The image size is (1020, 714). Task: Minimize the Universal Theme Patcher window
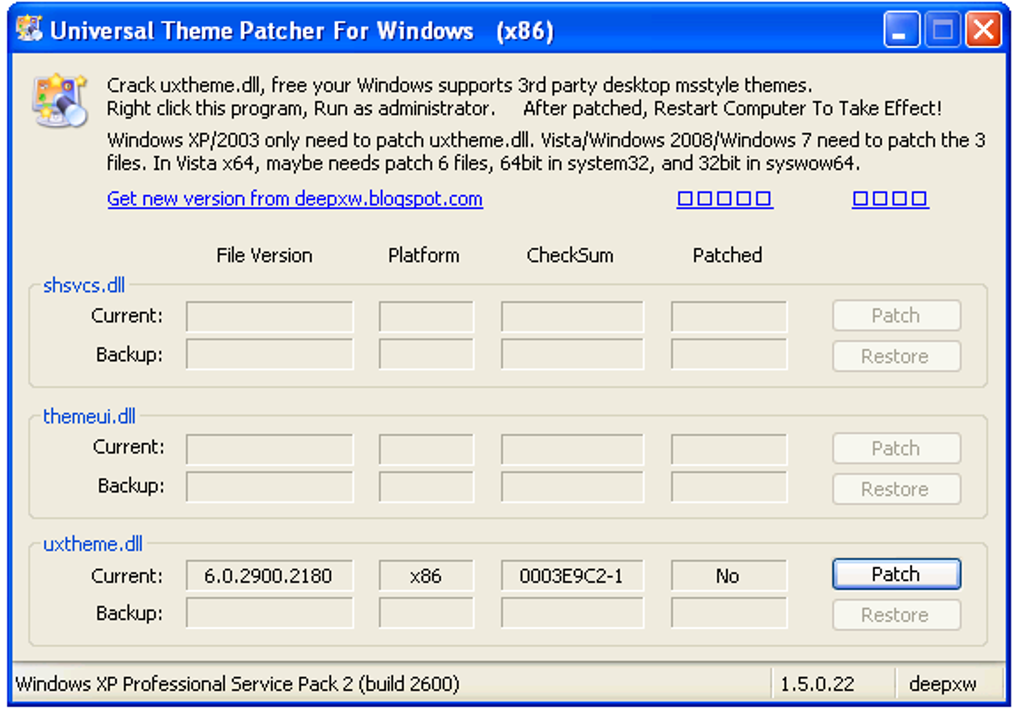901,30
